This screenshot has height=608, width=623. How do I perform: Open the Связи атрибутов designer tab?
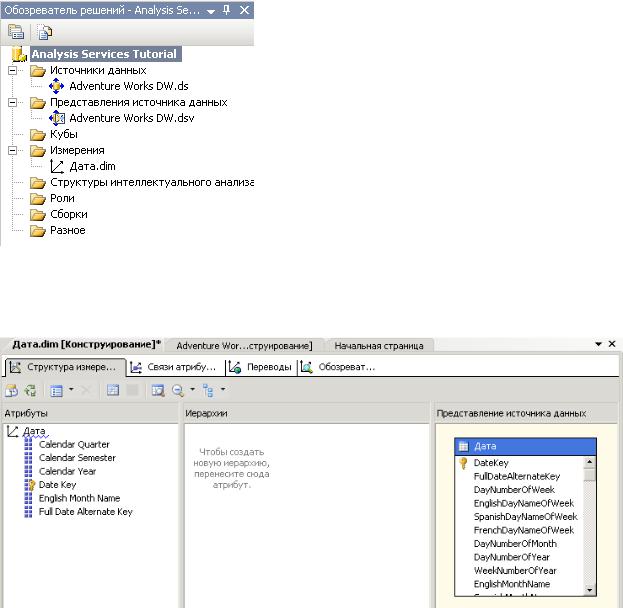173,367
